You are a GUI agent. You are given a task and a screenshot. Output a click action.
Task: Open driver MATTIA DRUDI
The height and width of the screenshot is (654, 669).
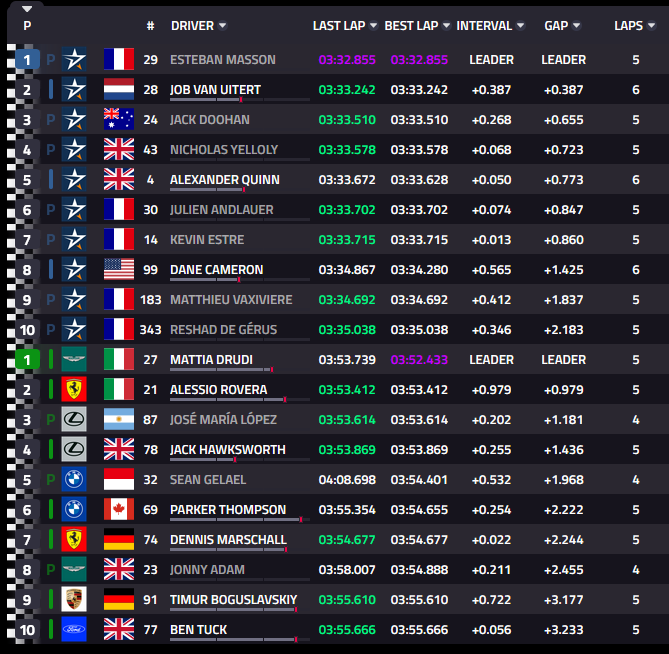[x=211, y=359]
